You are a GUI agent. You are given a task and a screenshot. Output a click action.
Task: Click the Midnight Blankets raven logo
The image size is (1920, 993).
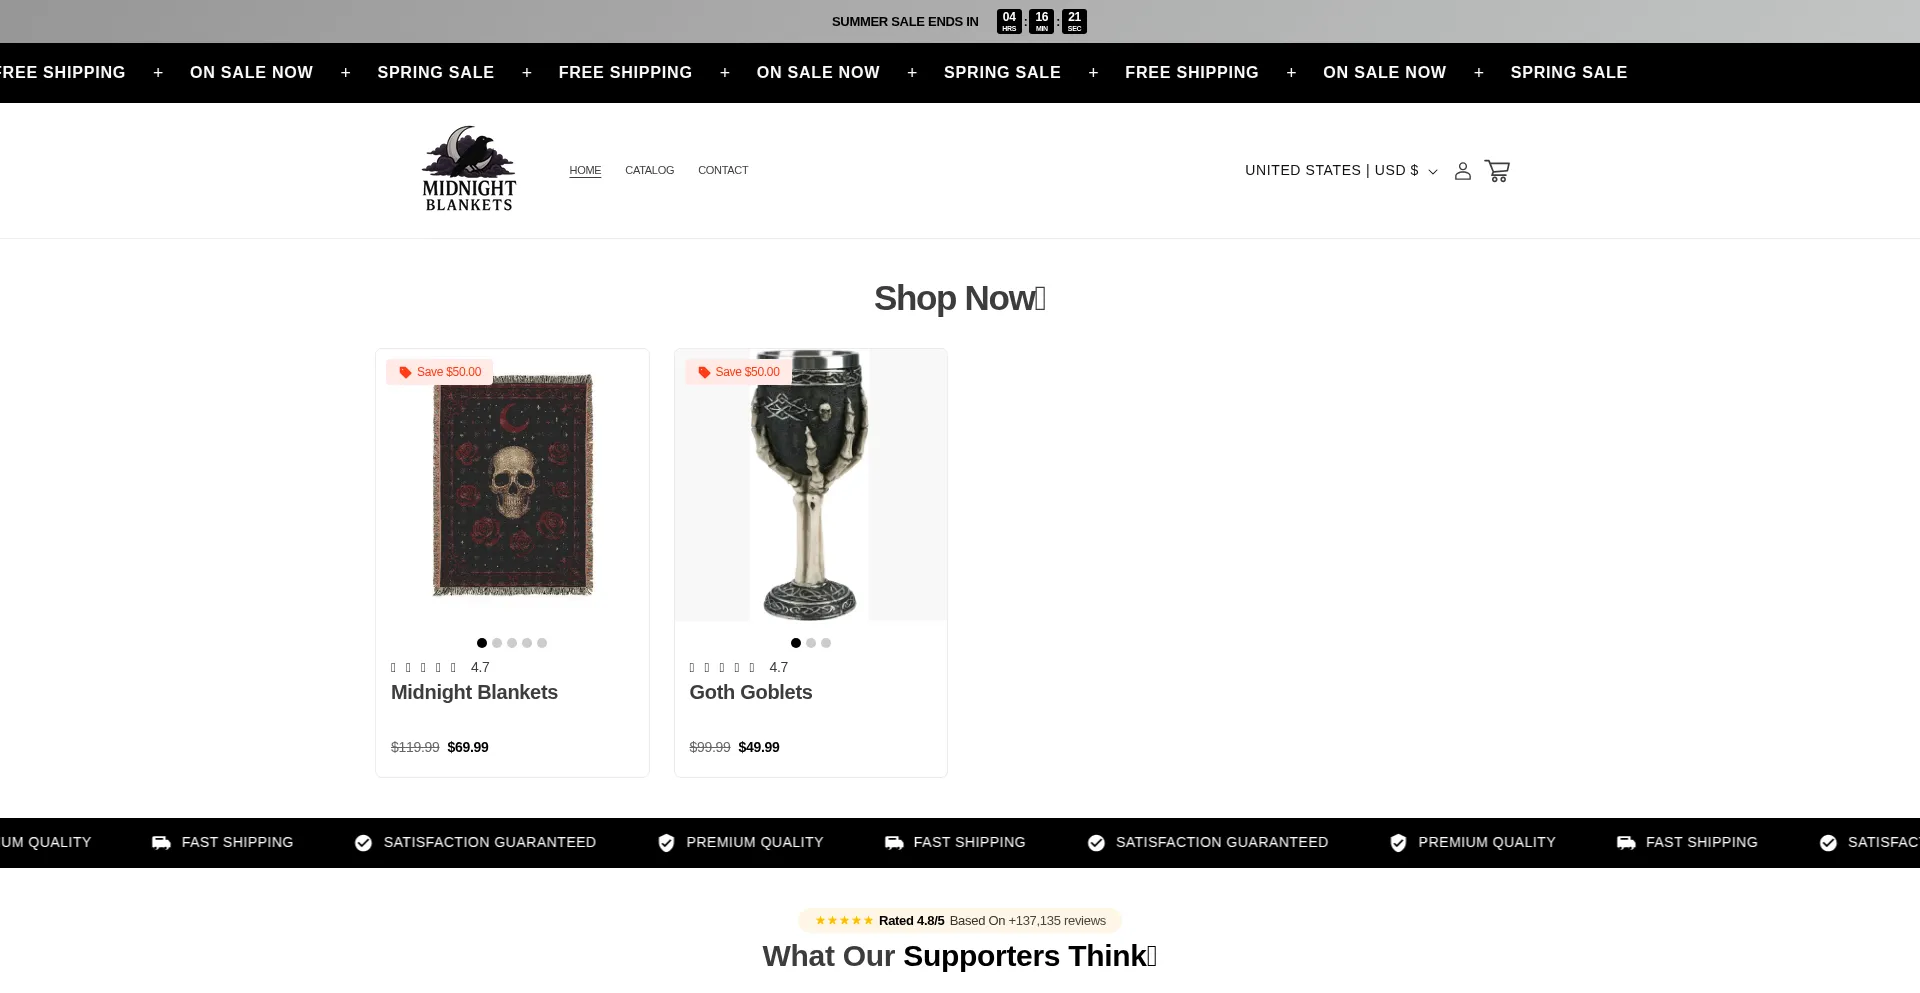click(x=469, y=169)
